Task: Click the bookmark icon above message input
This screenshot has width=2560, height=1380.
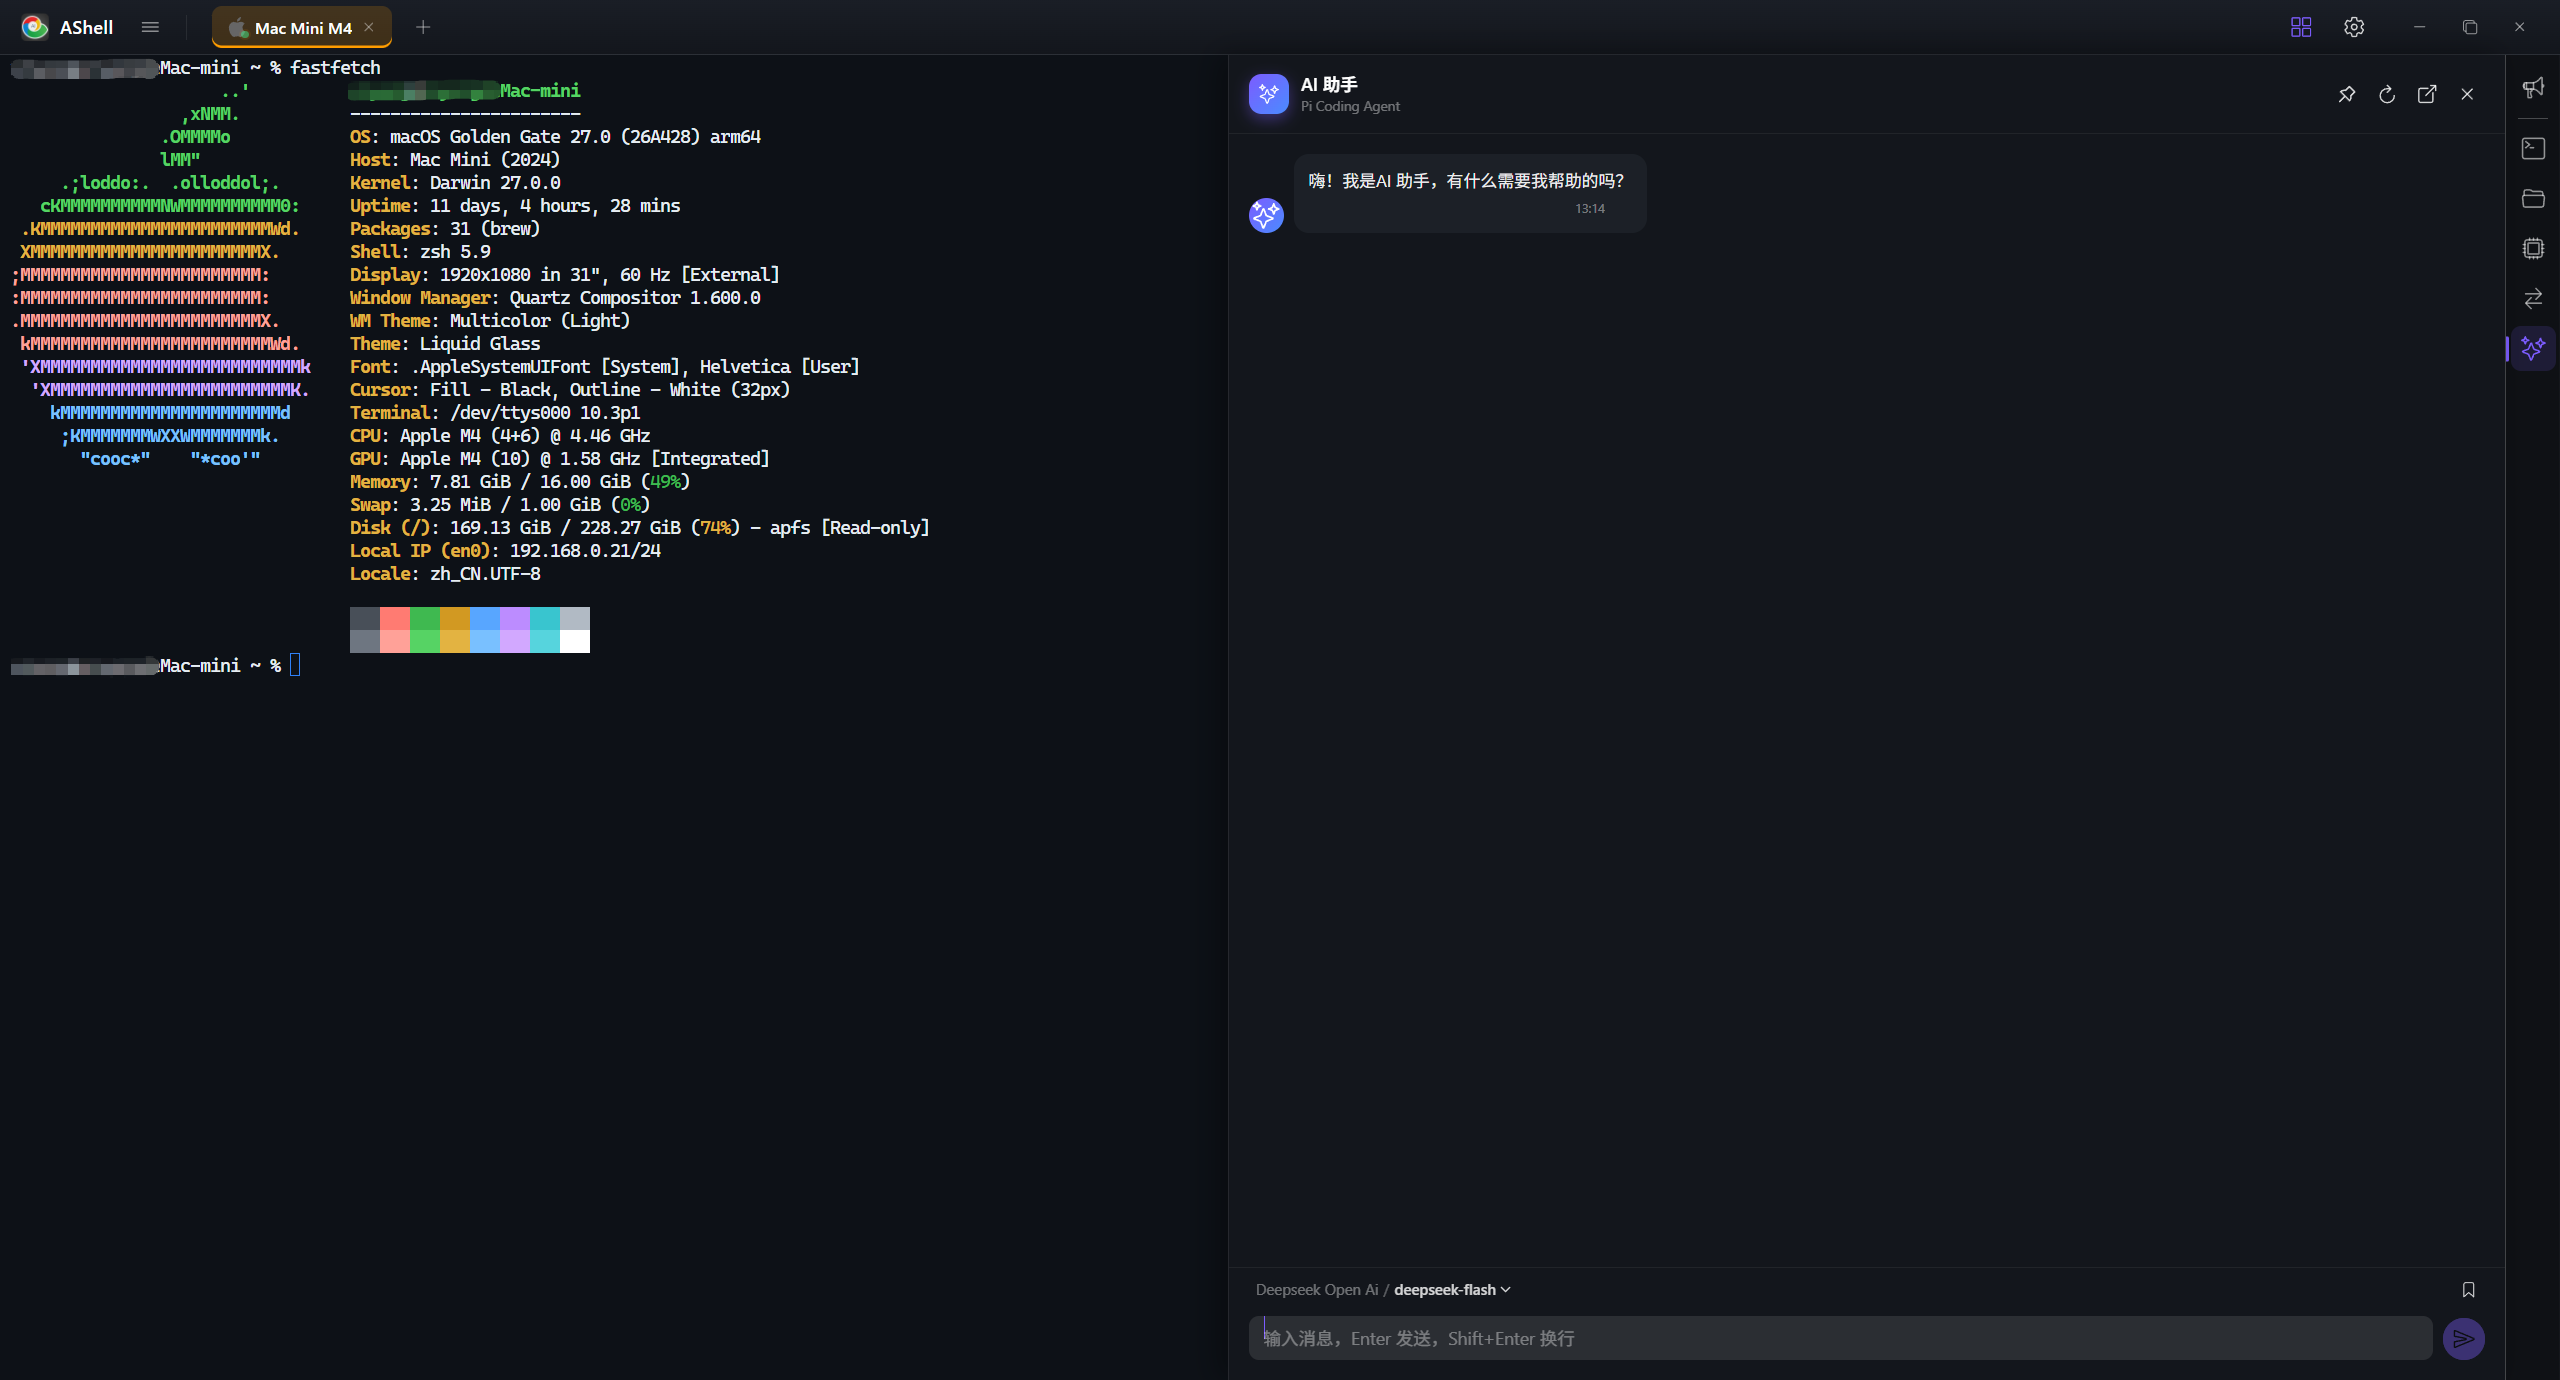Action: (x=2468, y=1289)
